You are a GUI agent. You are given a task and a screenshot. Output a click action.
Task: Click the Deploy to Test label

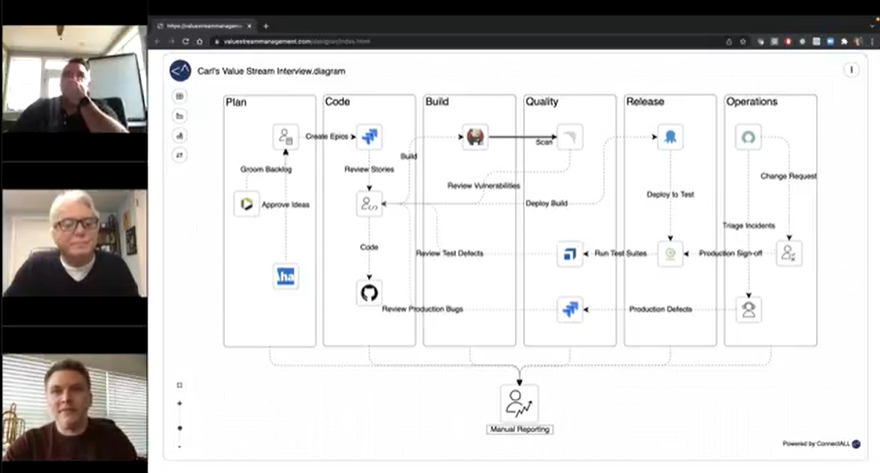tap(670, 194)
